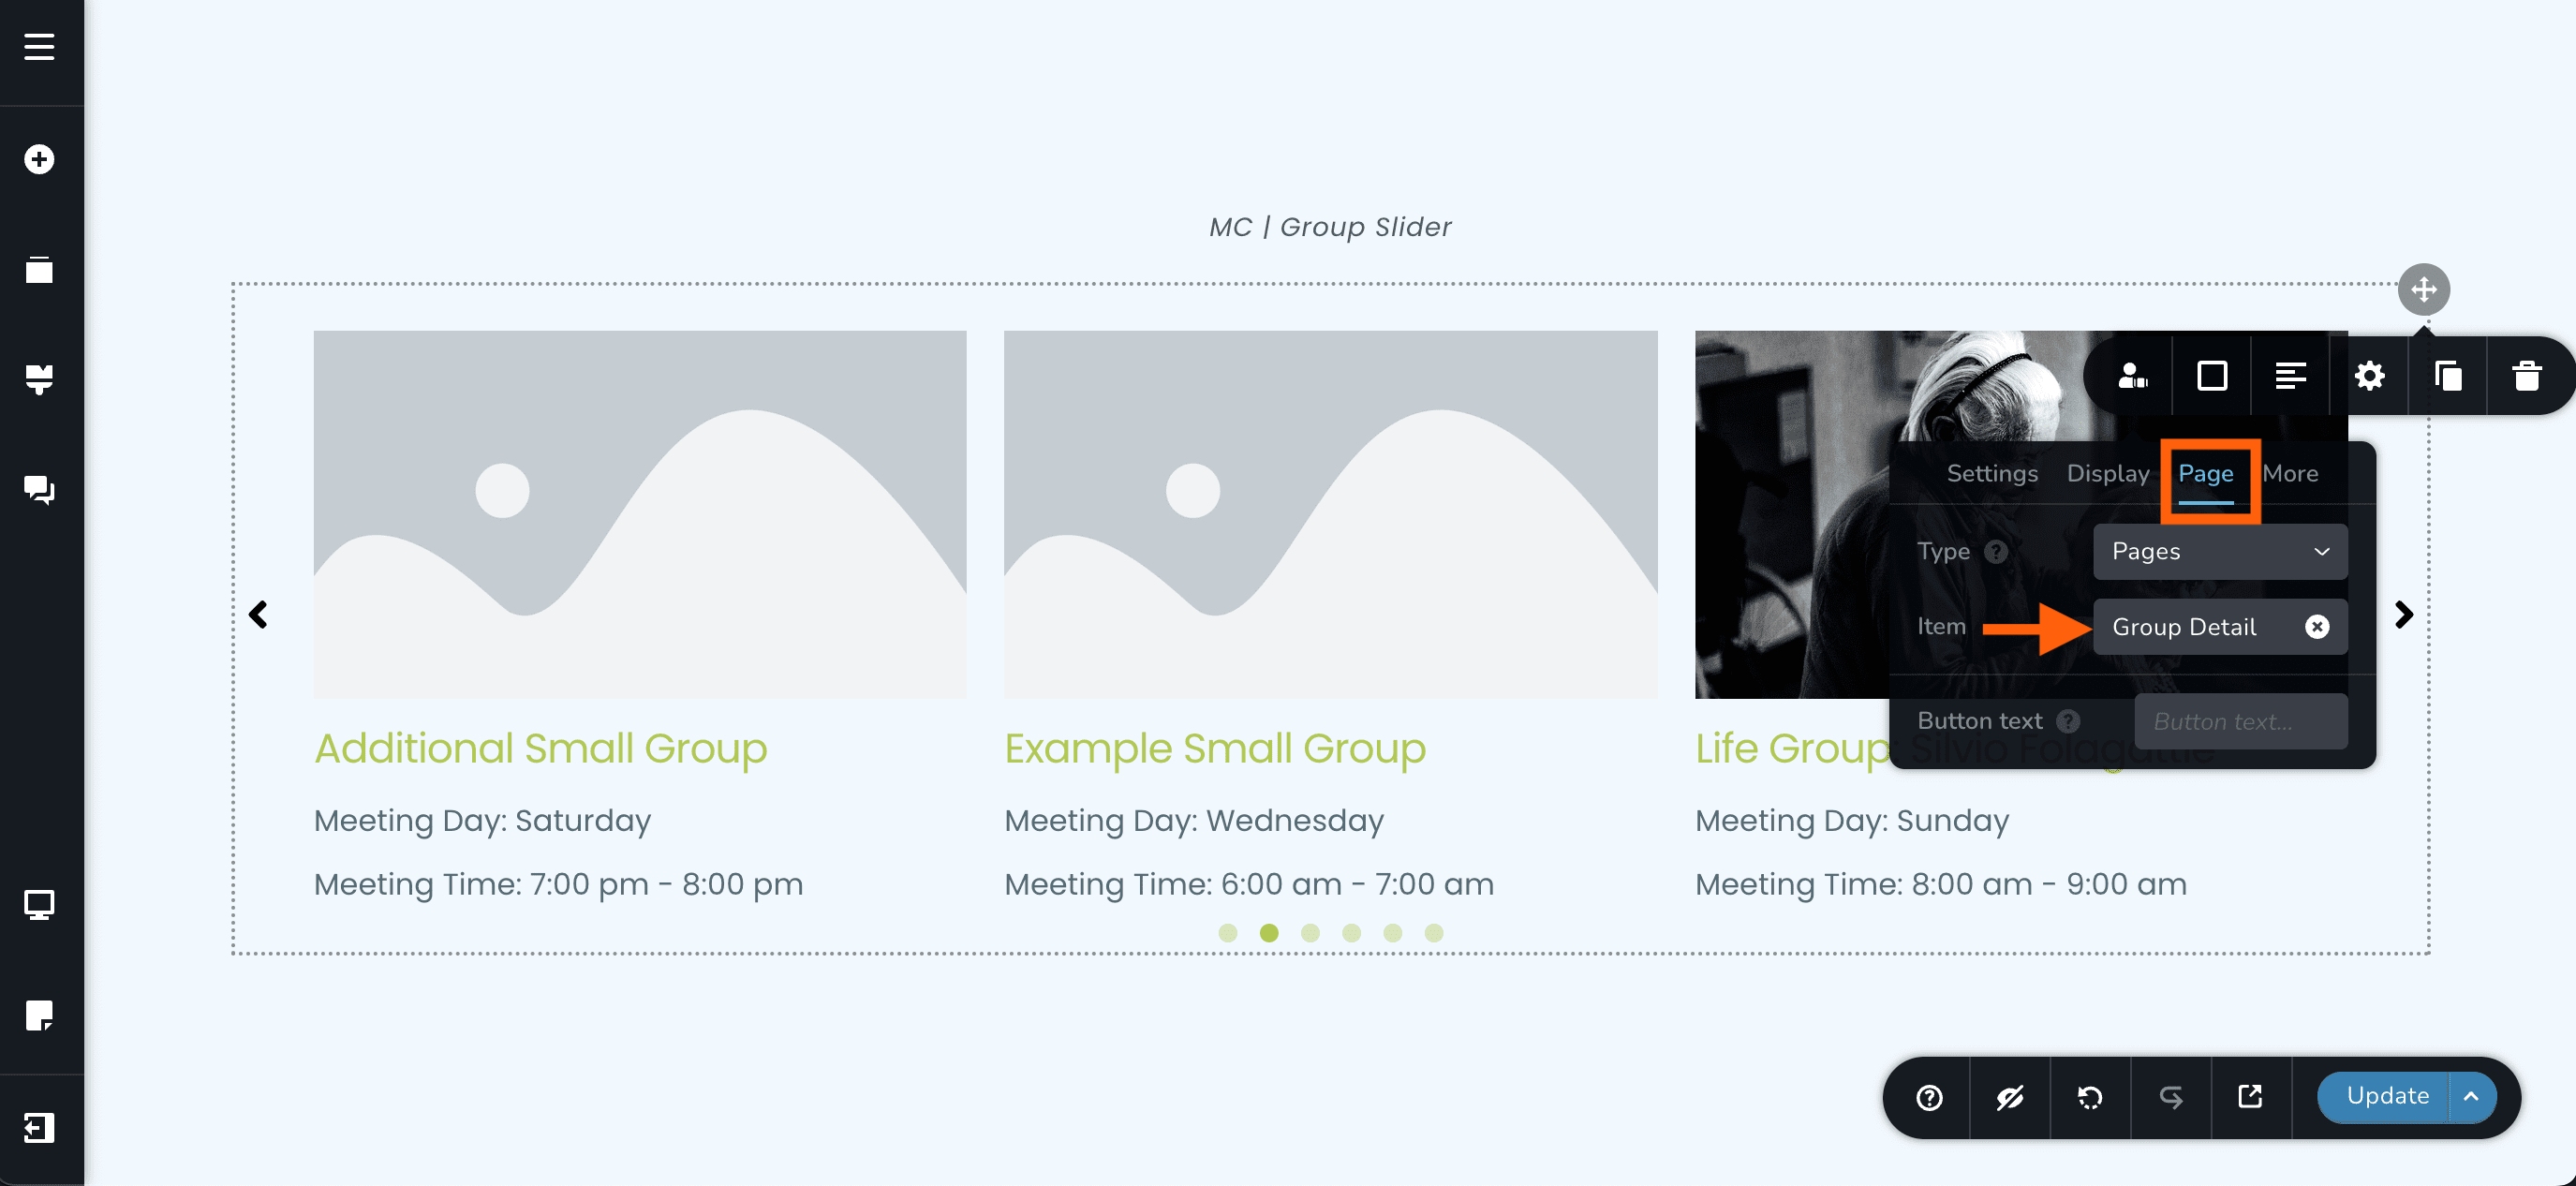Switch to the Display tab
Image resolution: width=2576 pixels, height=1186 pixels.
pos(2107,473)
